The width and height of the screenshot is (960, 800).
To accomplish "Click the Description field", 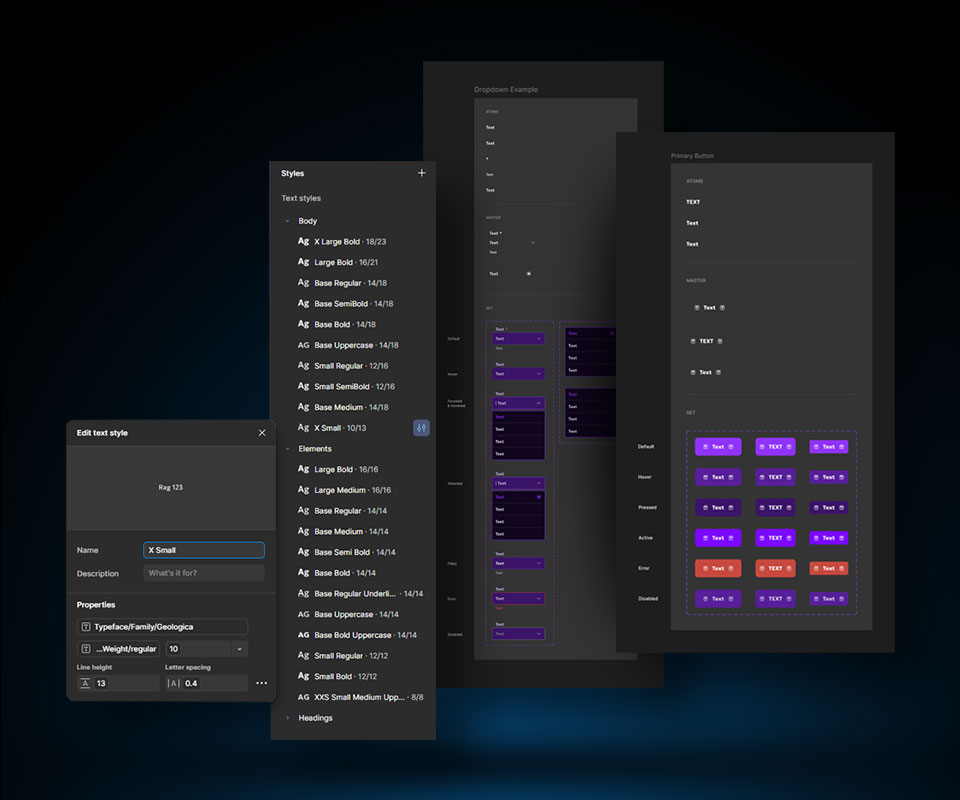I will pyautogui.click(x=204, y=573).
